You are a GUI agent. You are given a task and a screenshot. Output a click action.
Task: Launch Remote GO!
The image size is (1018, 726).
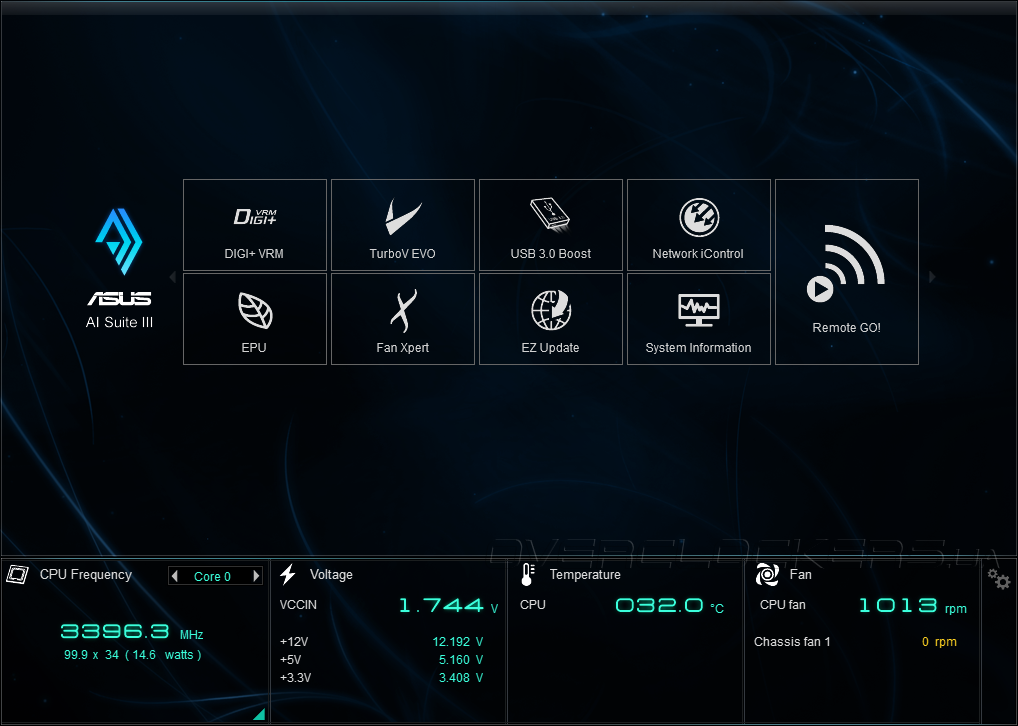(x=847, y=272)
